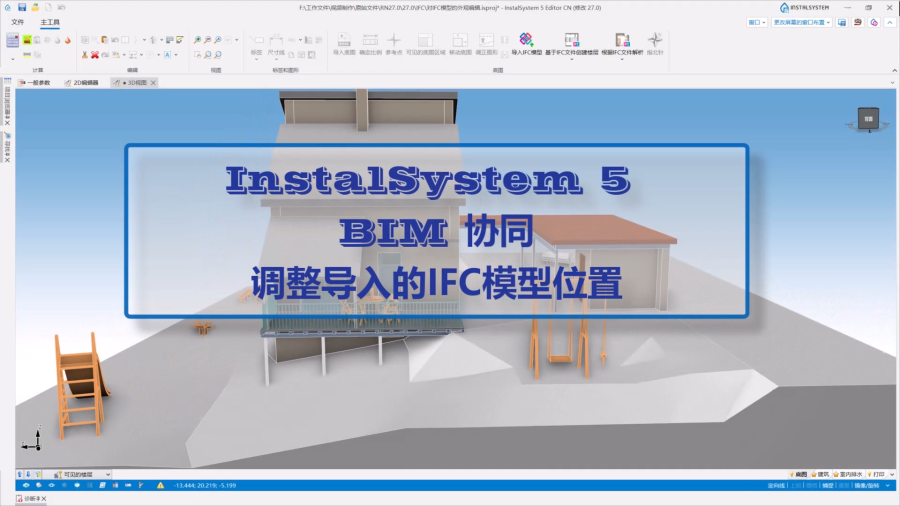The width and height of the screenshot is (900, 506).
Task: Toggle the third eye visibility icon in status bar
Action: 51,485
